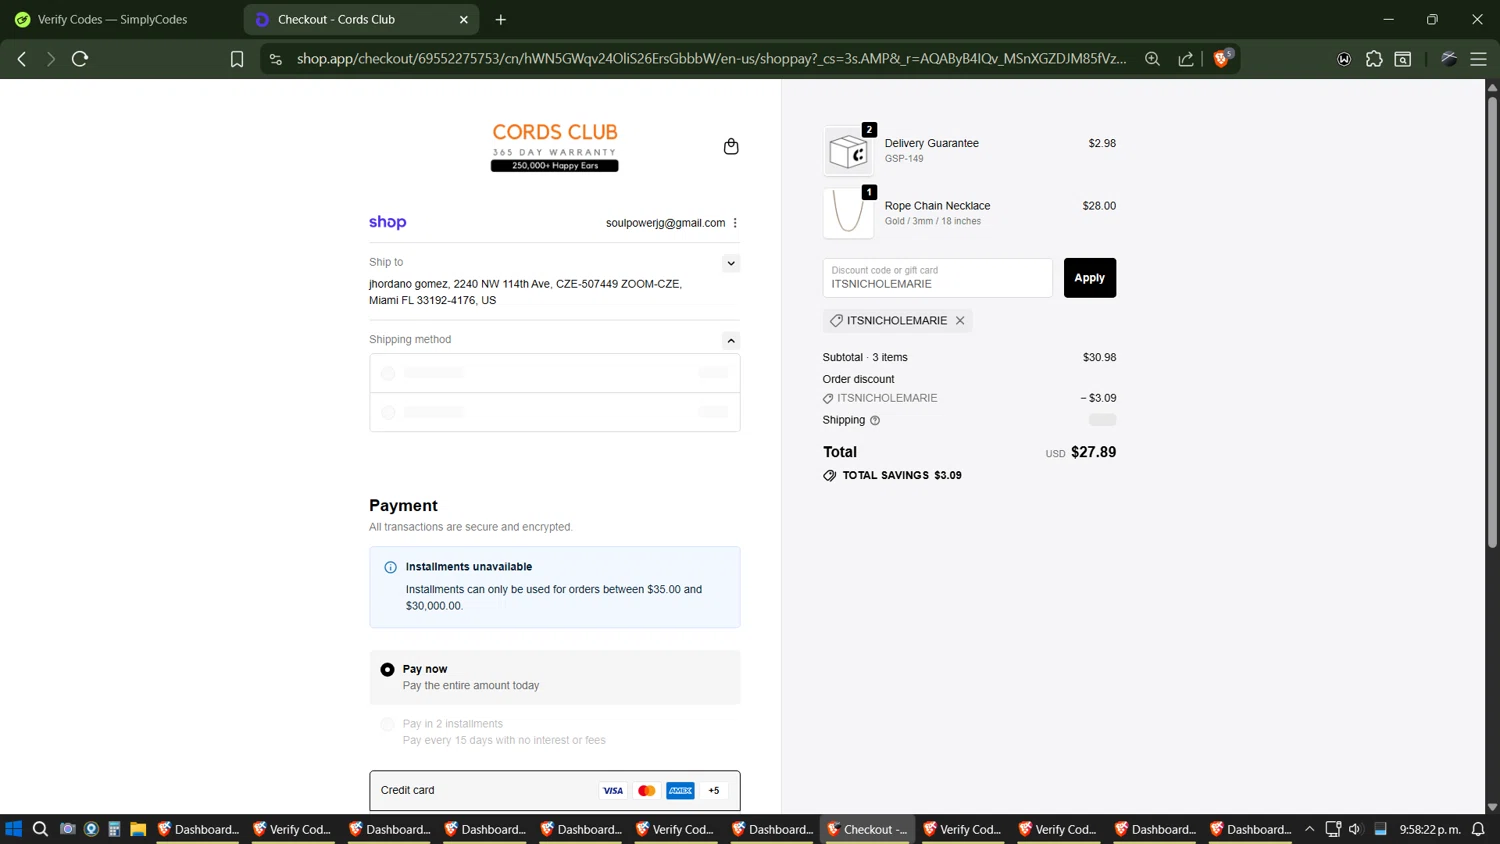Open the shopping bag cart icon
Viewport: 1500px width, 844px height.
[x=731, y=146]
